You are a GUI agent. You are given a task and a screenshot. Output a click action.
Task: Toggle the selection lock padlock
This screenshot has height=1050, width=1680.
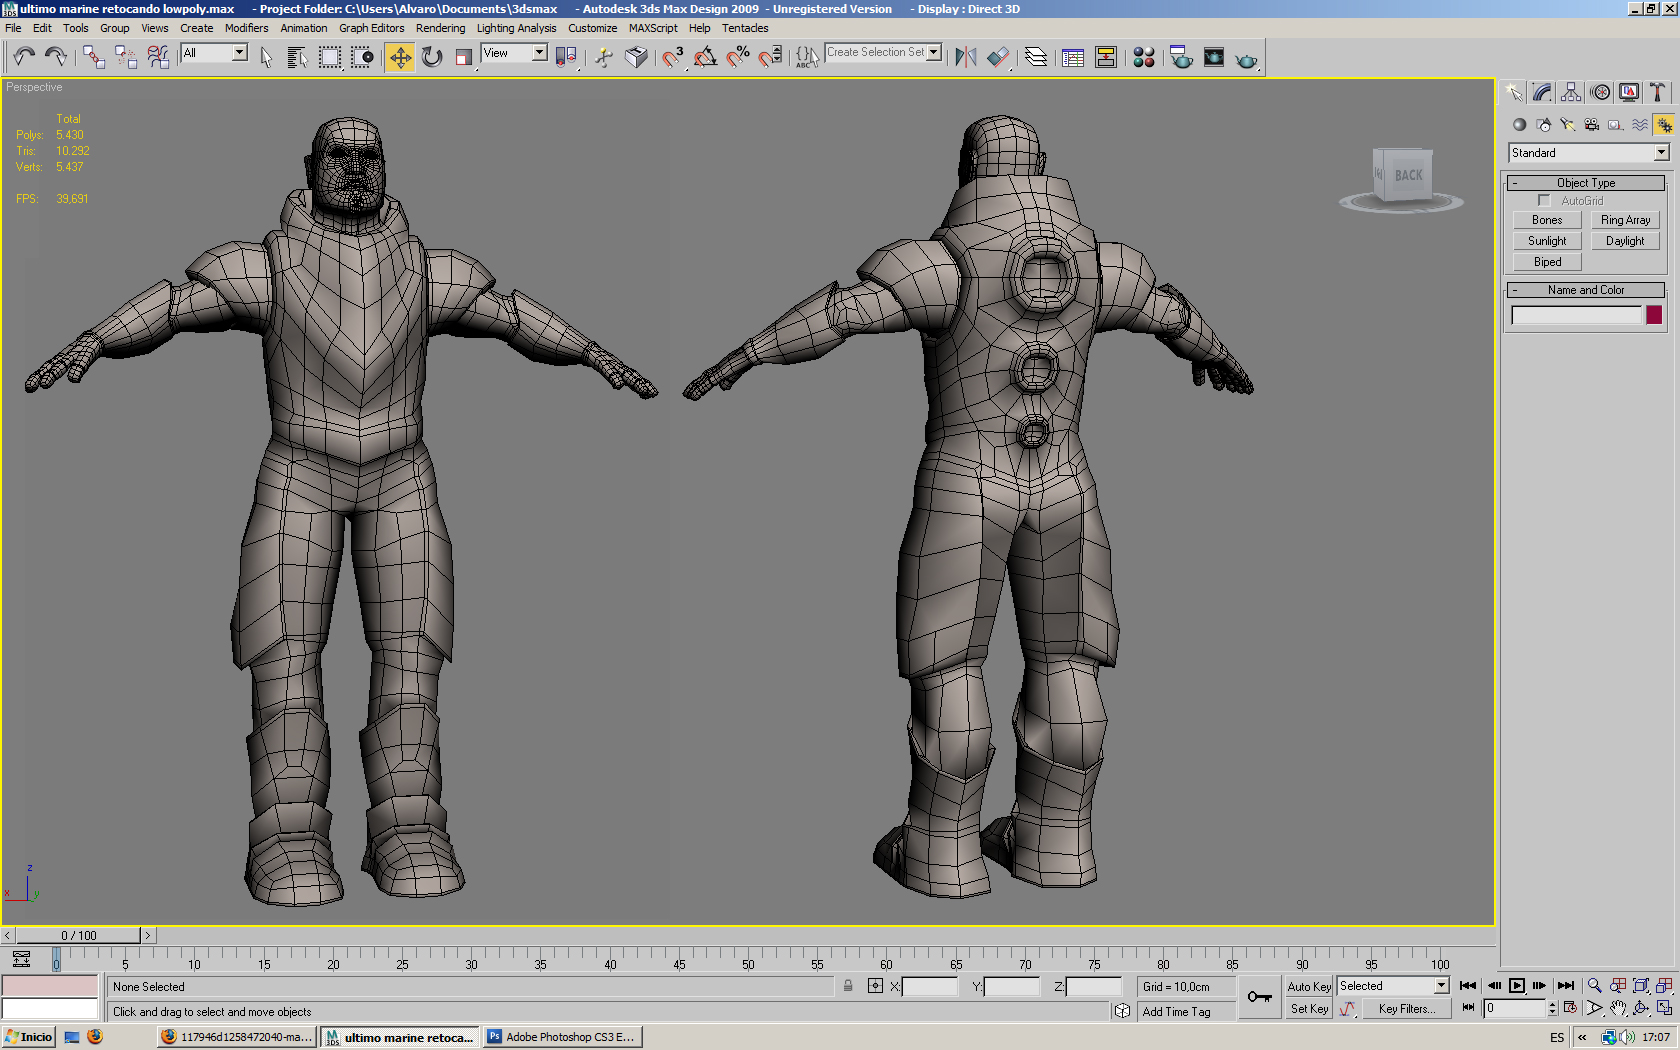point(848,986)
